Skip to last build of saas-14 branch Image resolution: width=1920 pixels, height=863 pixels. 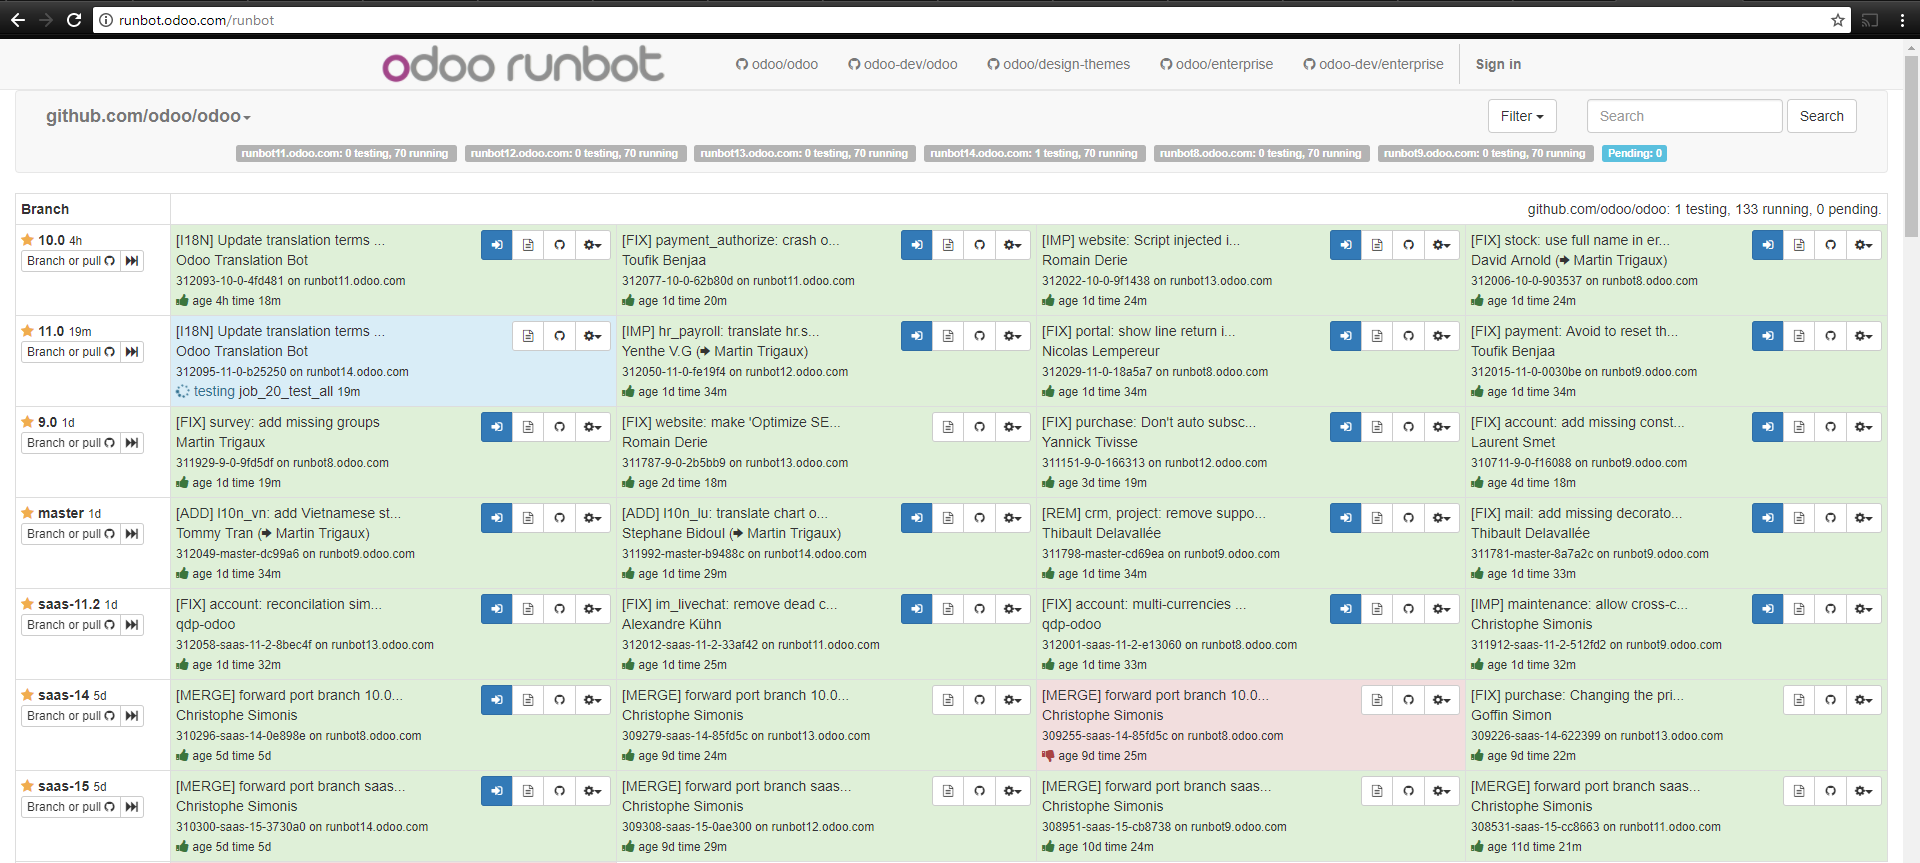132,716
